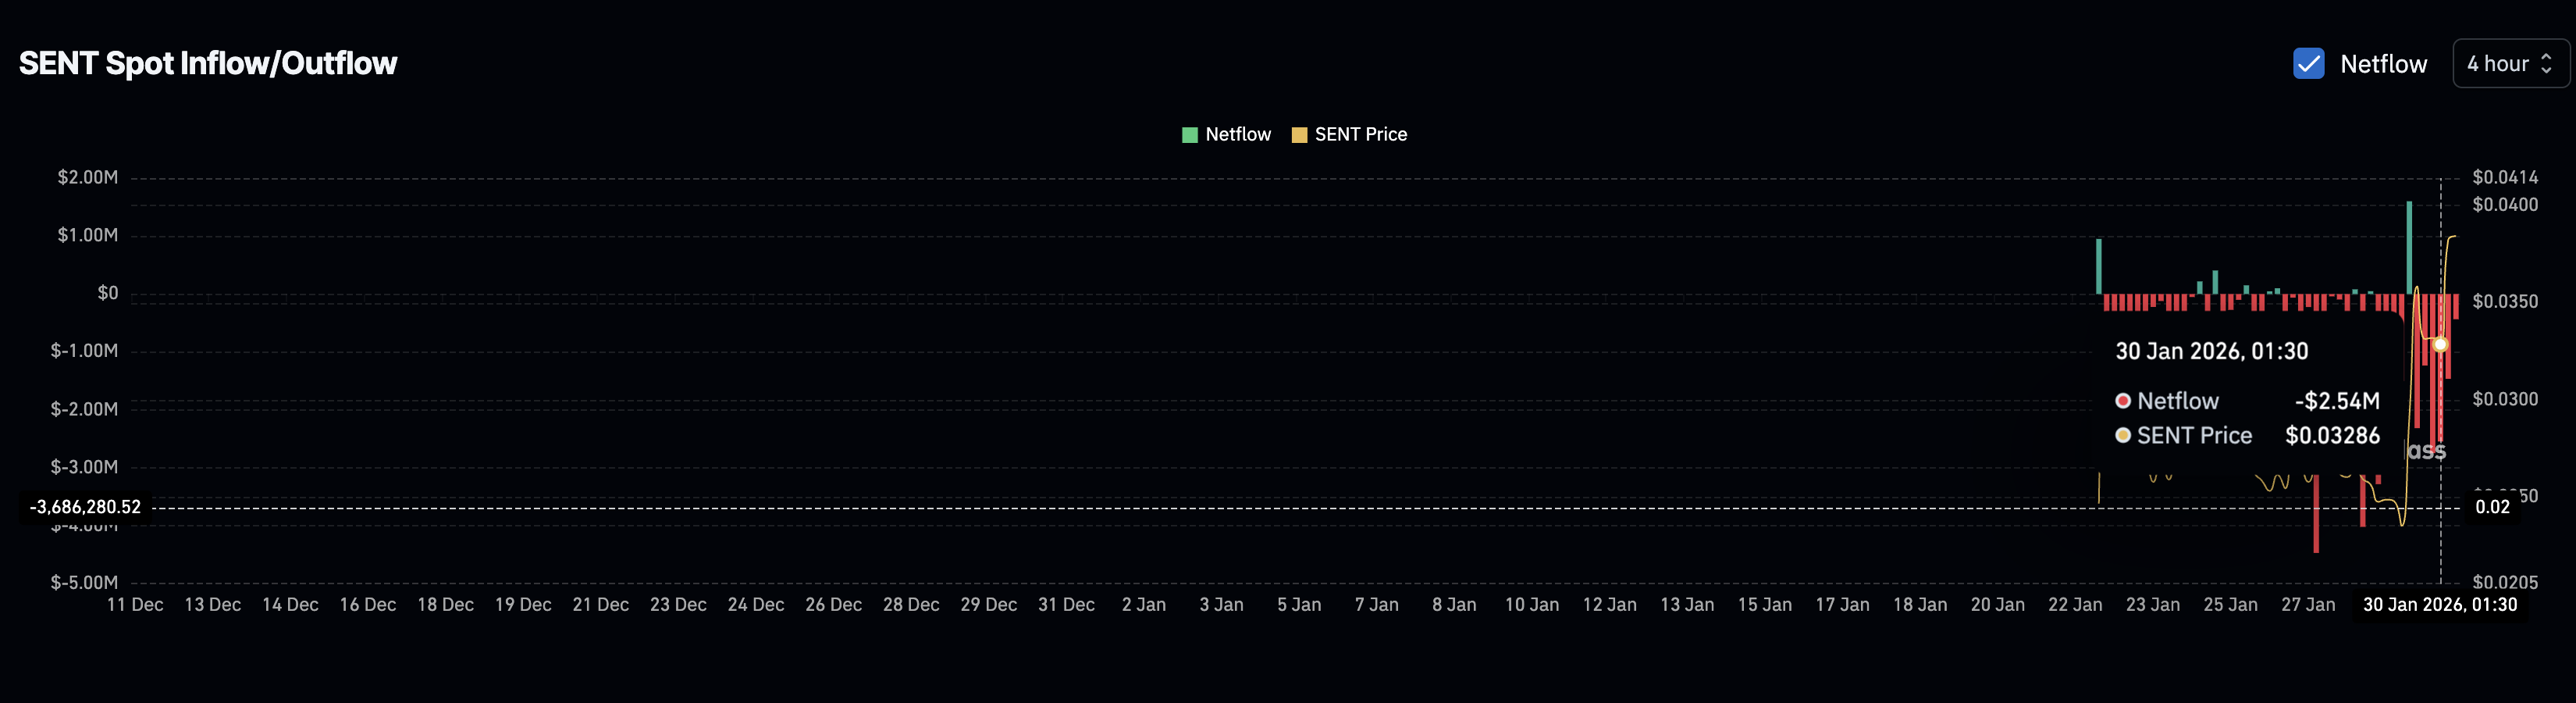Click the green Netflow legend swatch

[x=1190, y=134]
